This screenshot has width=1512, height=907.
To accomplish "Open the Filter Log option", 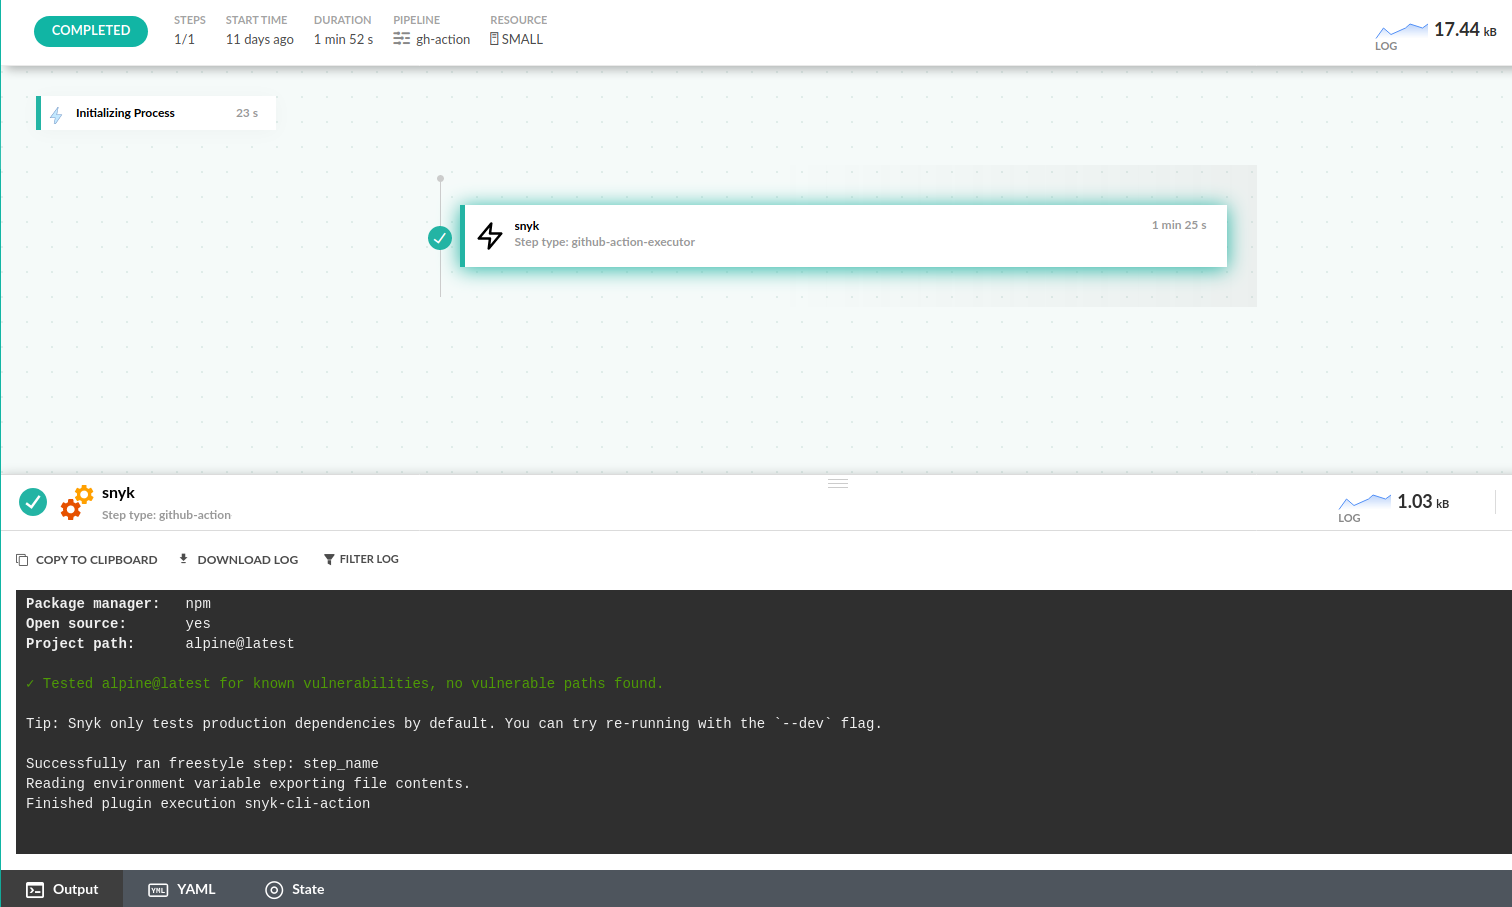I will click(x=361, y=560).
